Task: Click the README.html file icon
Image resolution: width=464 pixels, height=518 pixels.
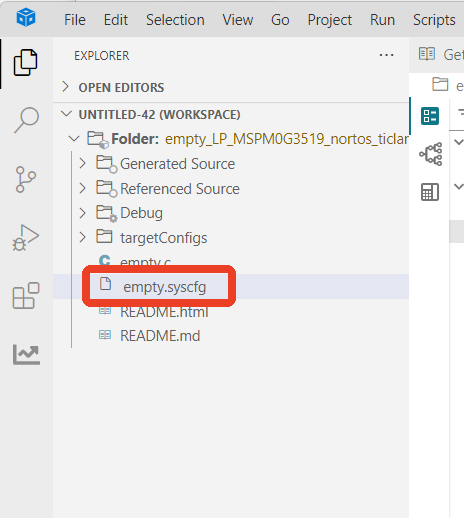Action: point(105,311)
